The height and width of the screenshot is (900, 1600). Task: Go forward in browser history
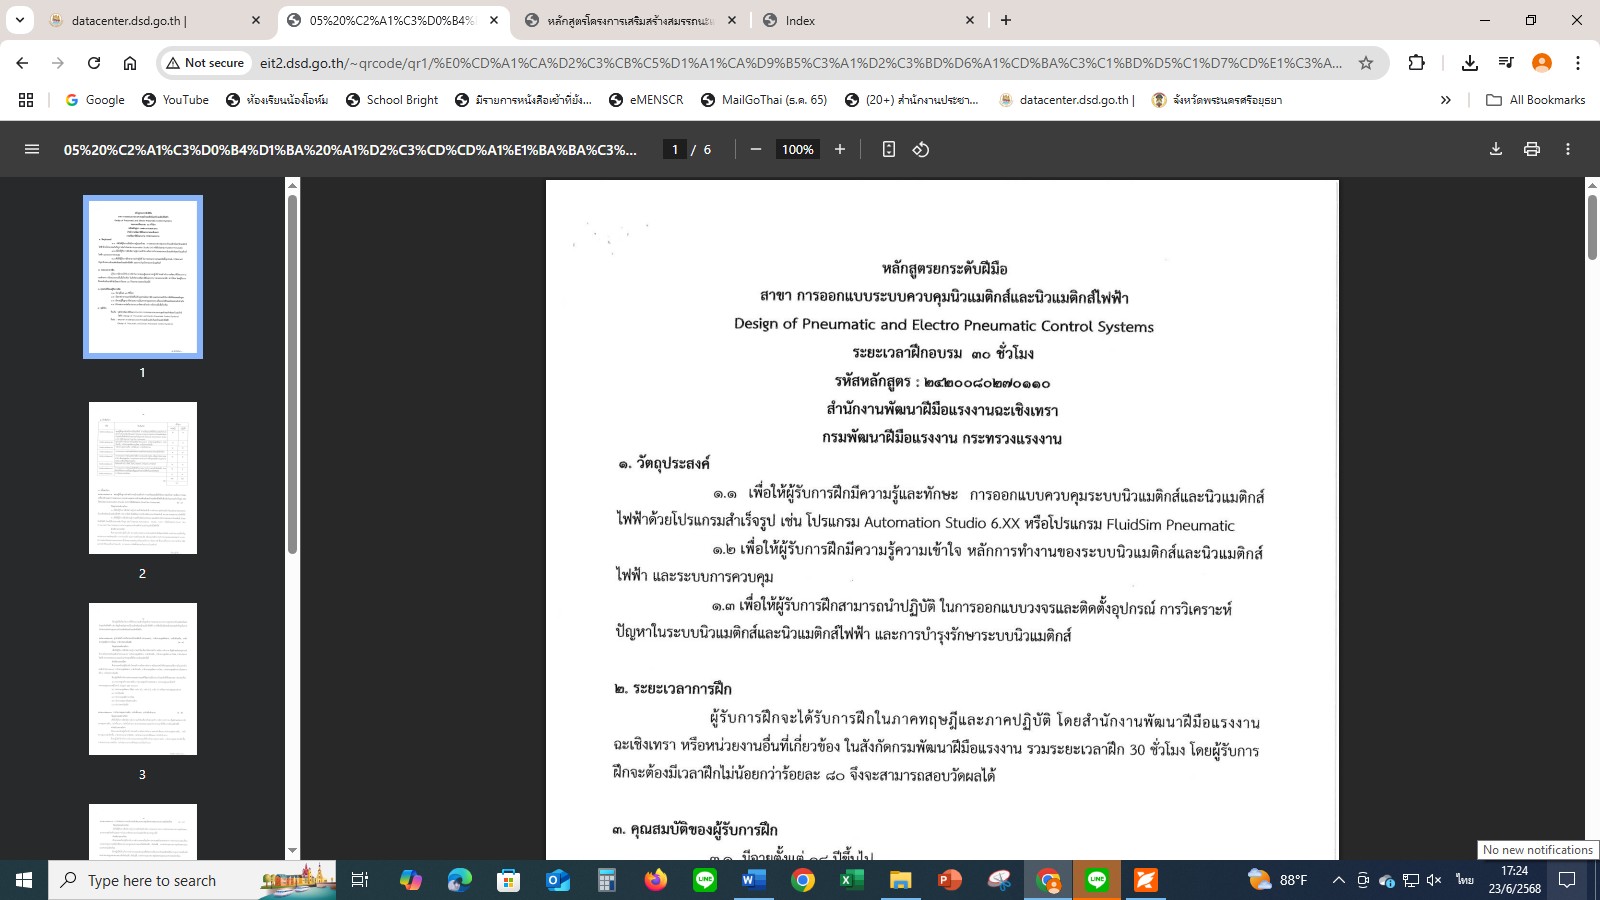tap(58, 63)
